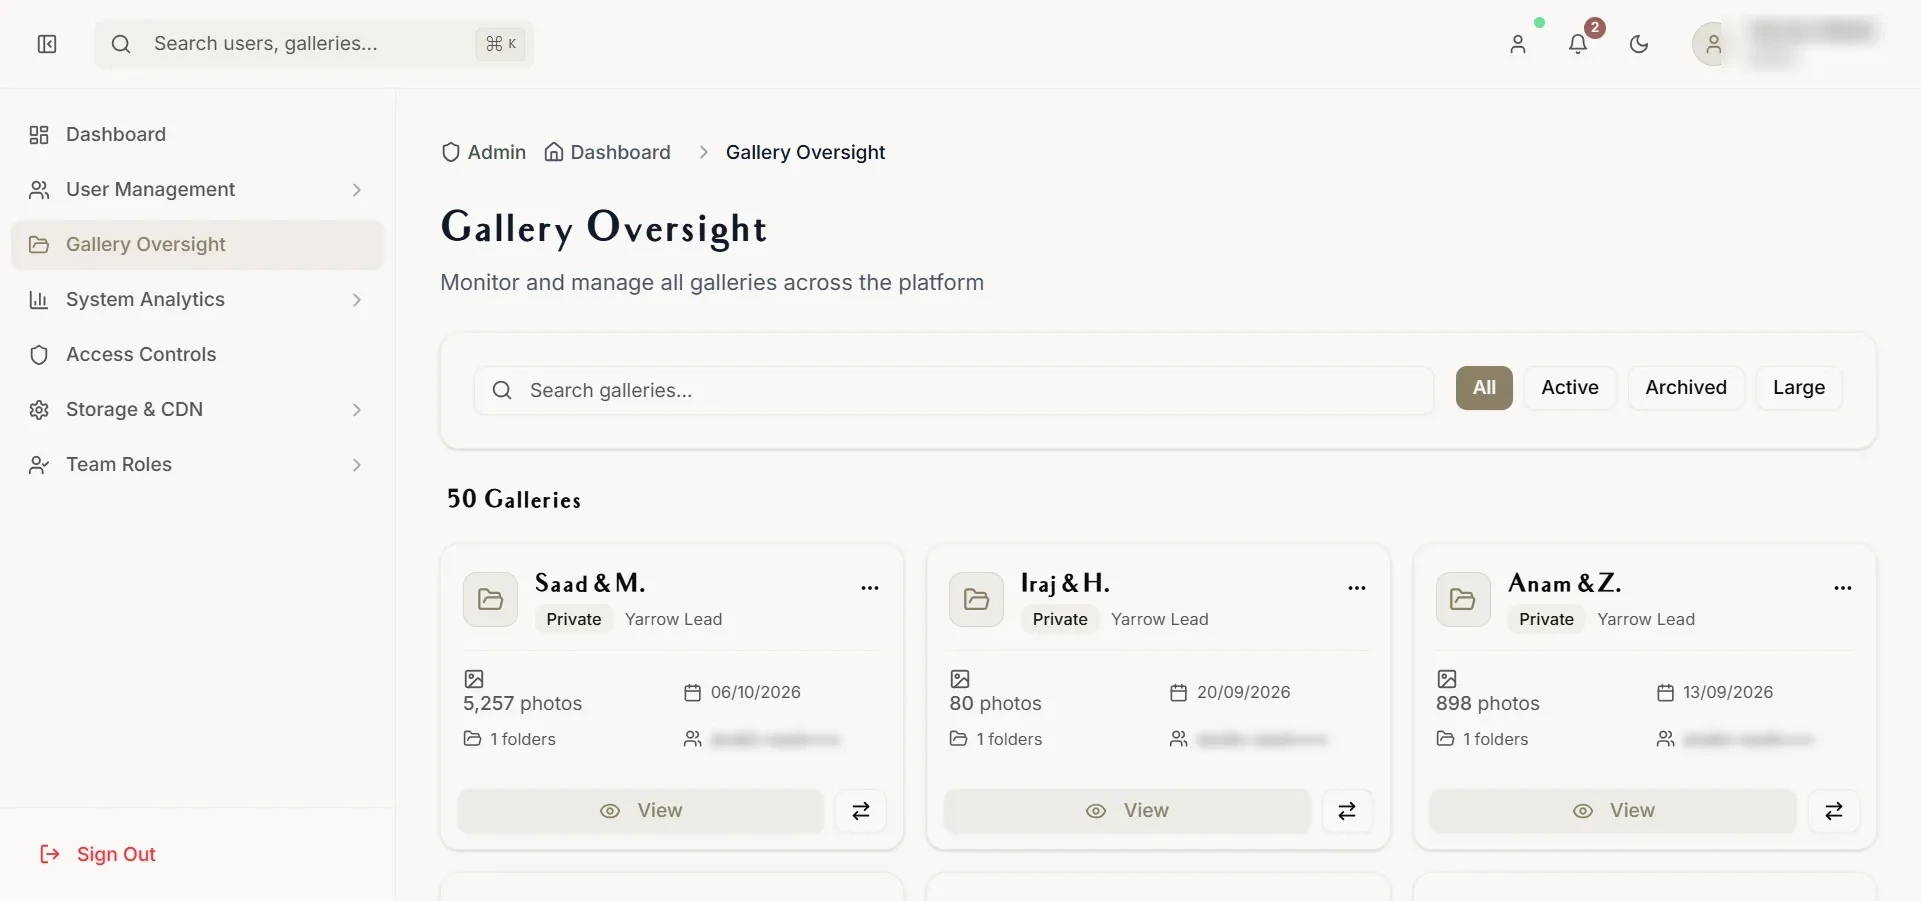Click Private badge on Saad & M.
This screenshot has width=1921, height=901.
[x=574, y=620]
